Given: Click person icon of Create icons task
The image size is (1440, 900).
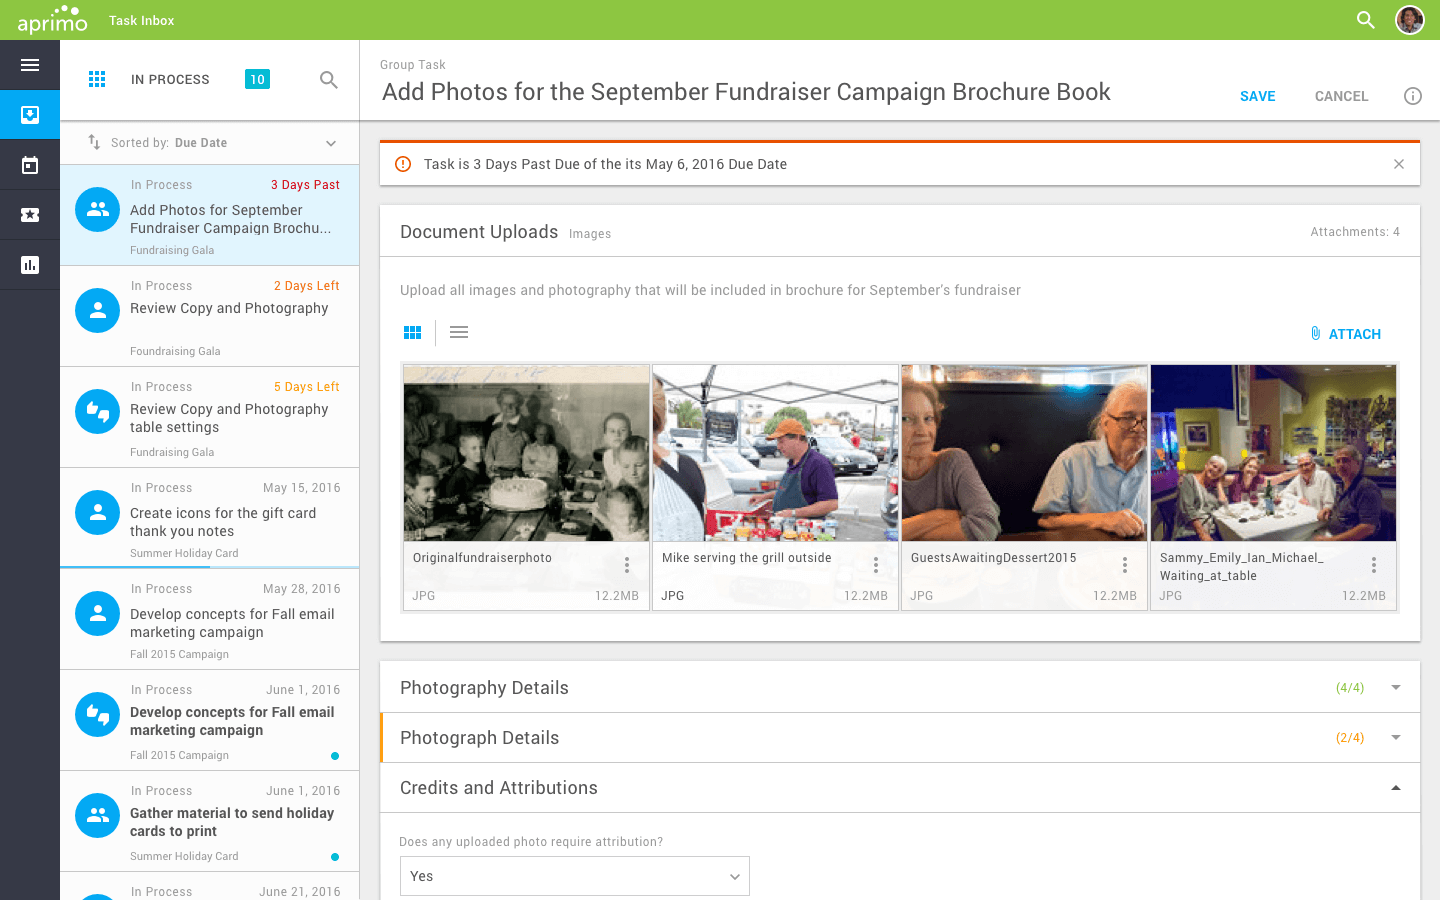Looking at the screenshot, I should 98,513.
